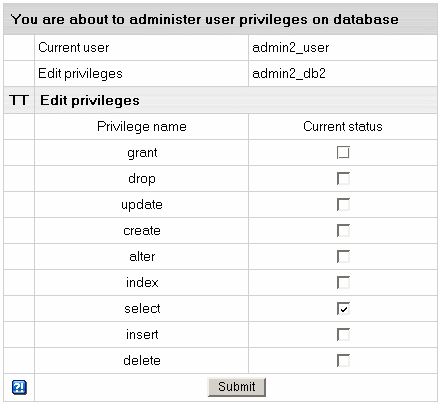This screenshot has height=403, width=439.
Task: Enable the create privilege checkbox
Action: pyautogui.click(x=343, y=230)
